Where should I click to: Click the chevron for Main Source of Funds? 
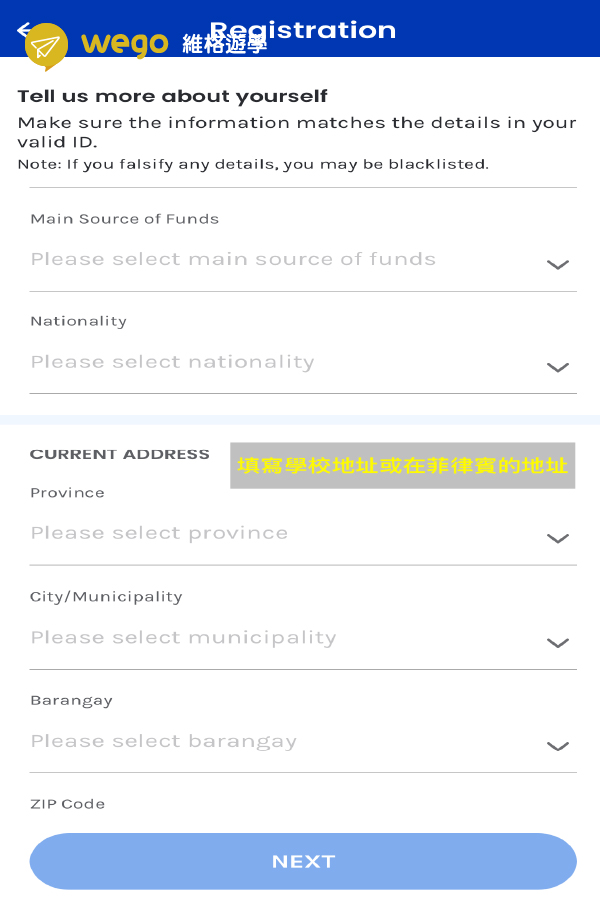pyautogui.click(x=557, y=265)
